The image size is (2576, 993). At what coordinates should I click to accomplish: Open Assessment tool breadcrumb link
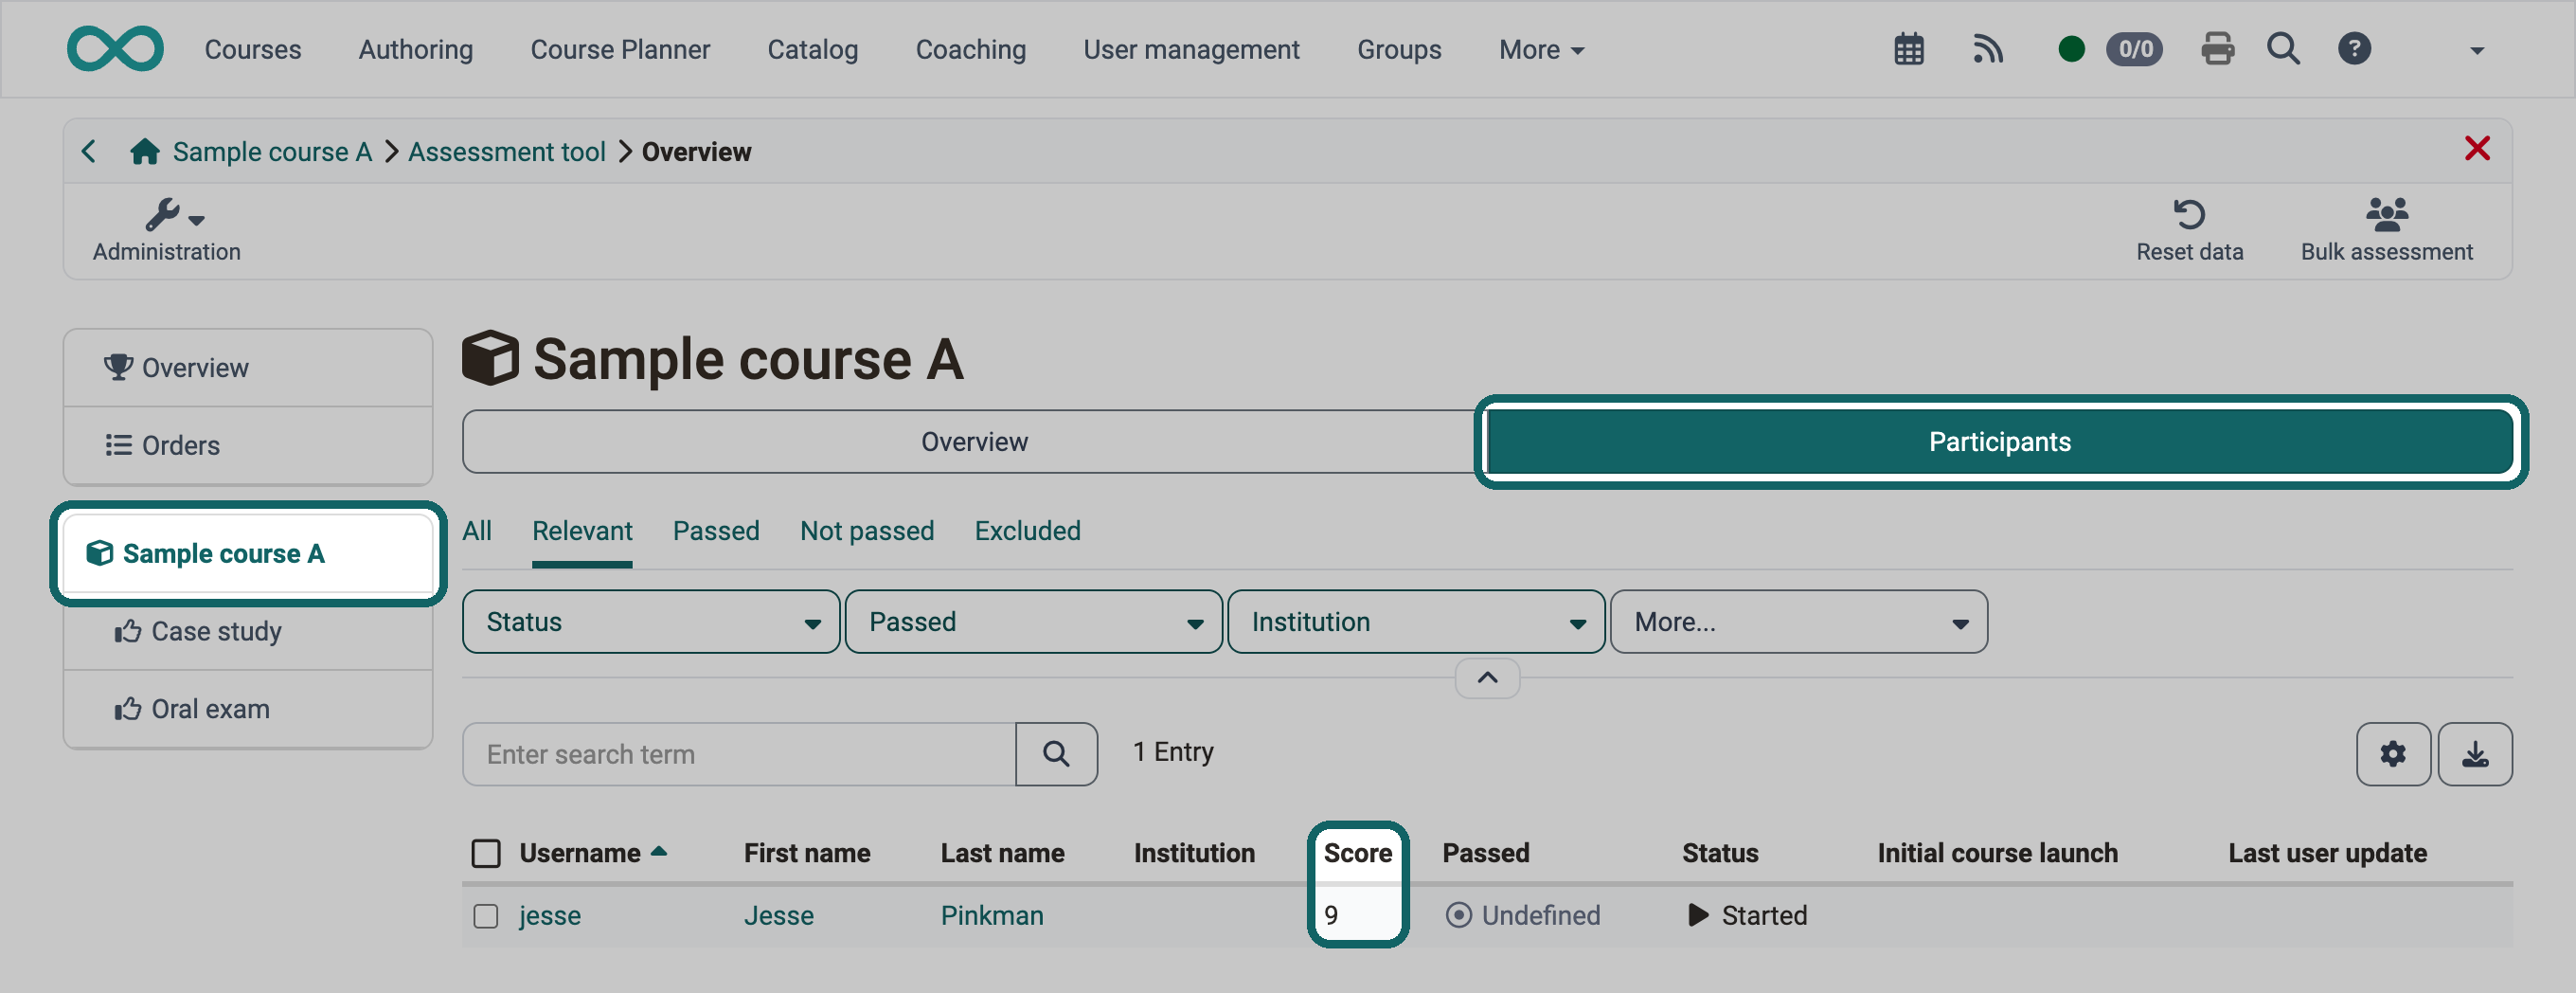coord(506,151)
